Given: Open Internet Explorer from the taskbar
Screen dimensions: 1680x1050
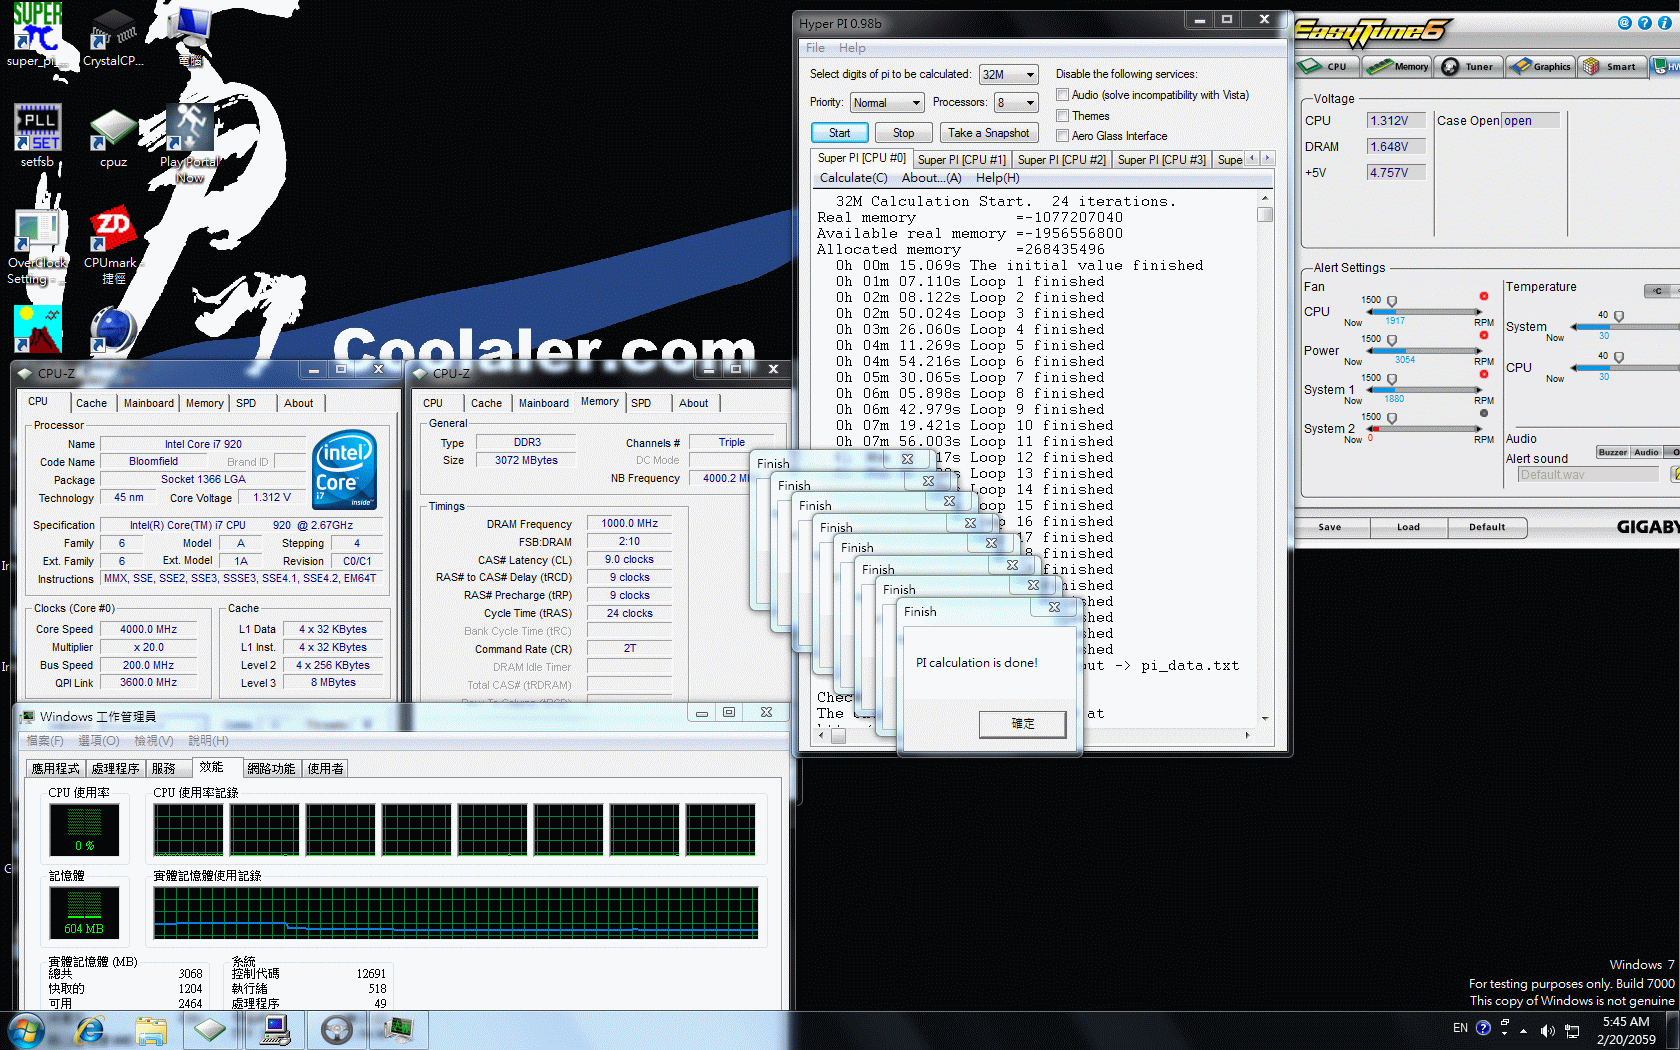Looking at the screenshot, I should coord(90,1030).
